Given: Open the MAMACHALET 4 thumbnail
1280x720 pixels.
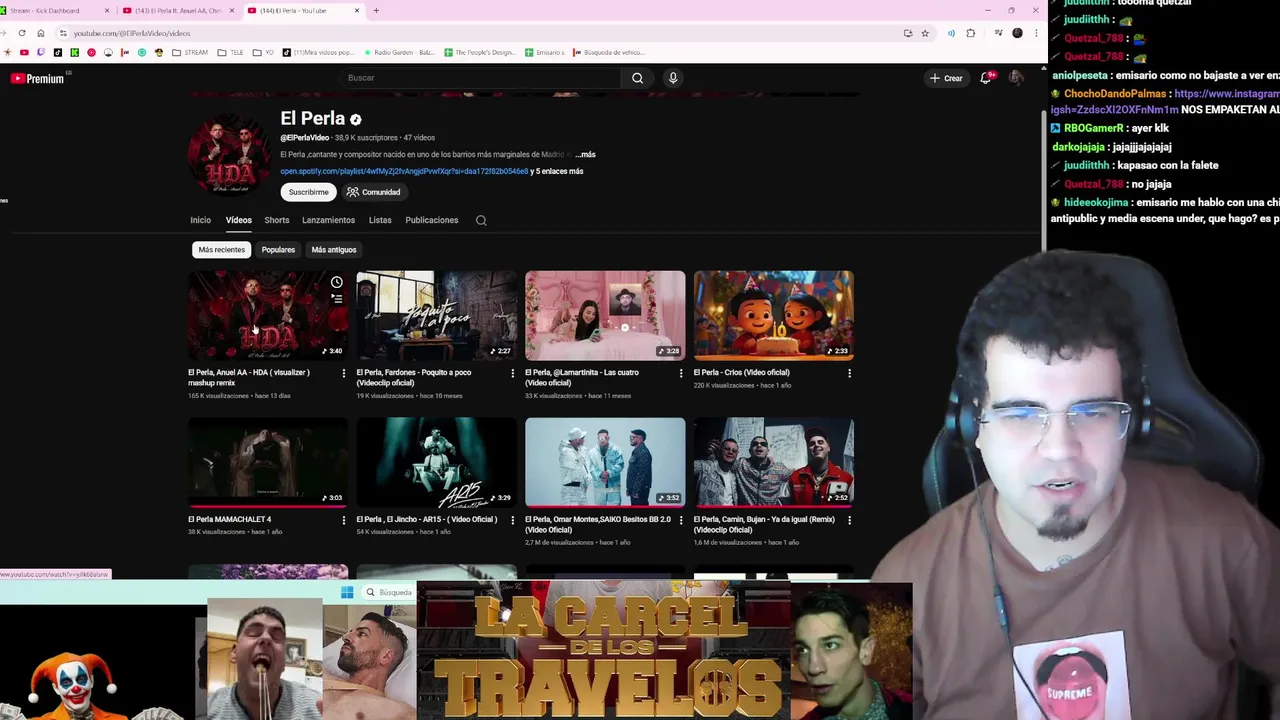Looking at the screenshot, I should (x=268, y=462).
